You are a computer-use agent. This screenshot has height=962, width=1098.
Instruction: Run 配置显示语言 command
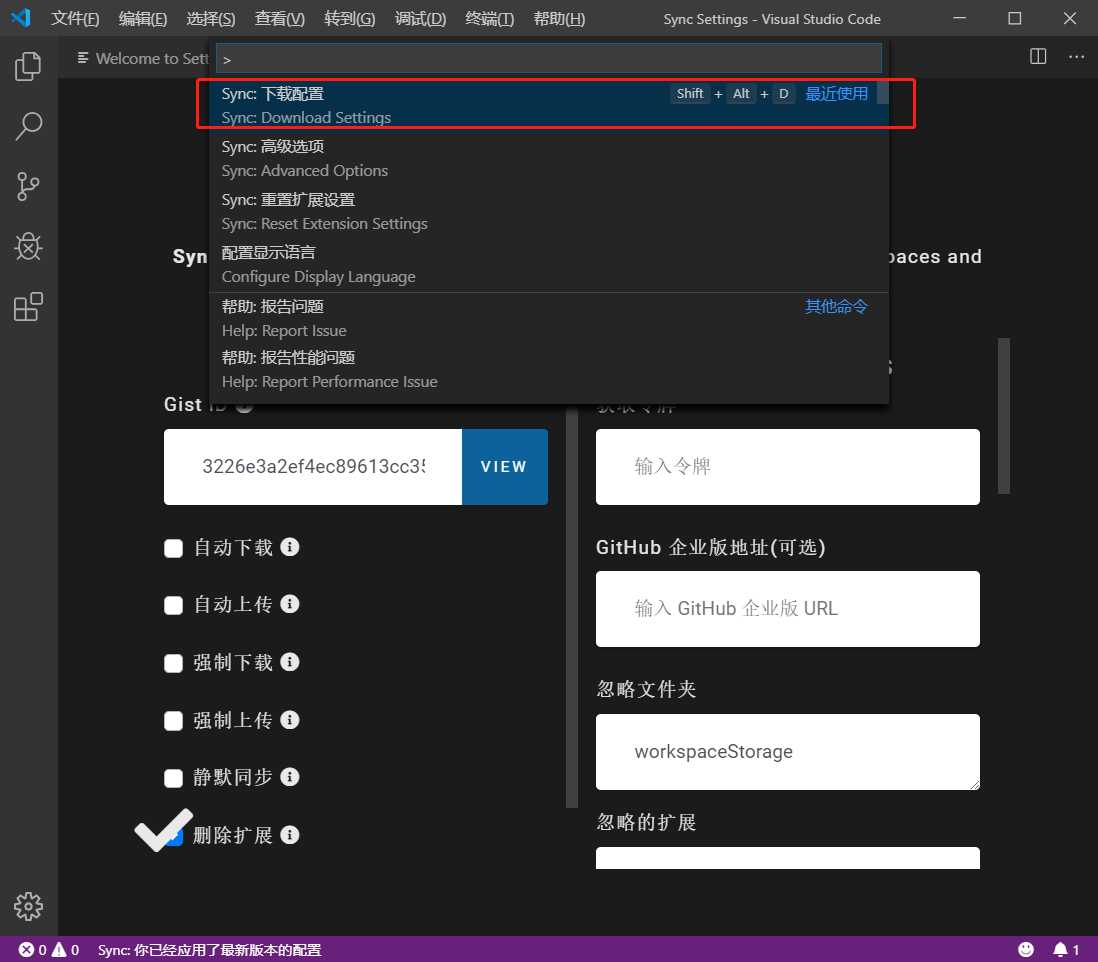click(550, 265)
